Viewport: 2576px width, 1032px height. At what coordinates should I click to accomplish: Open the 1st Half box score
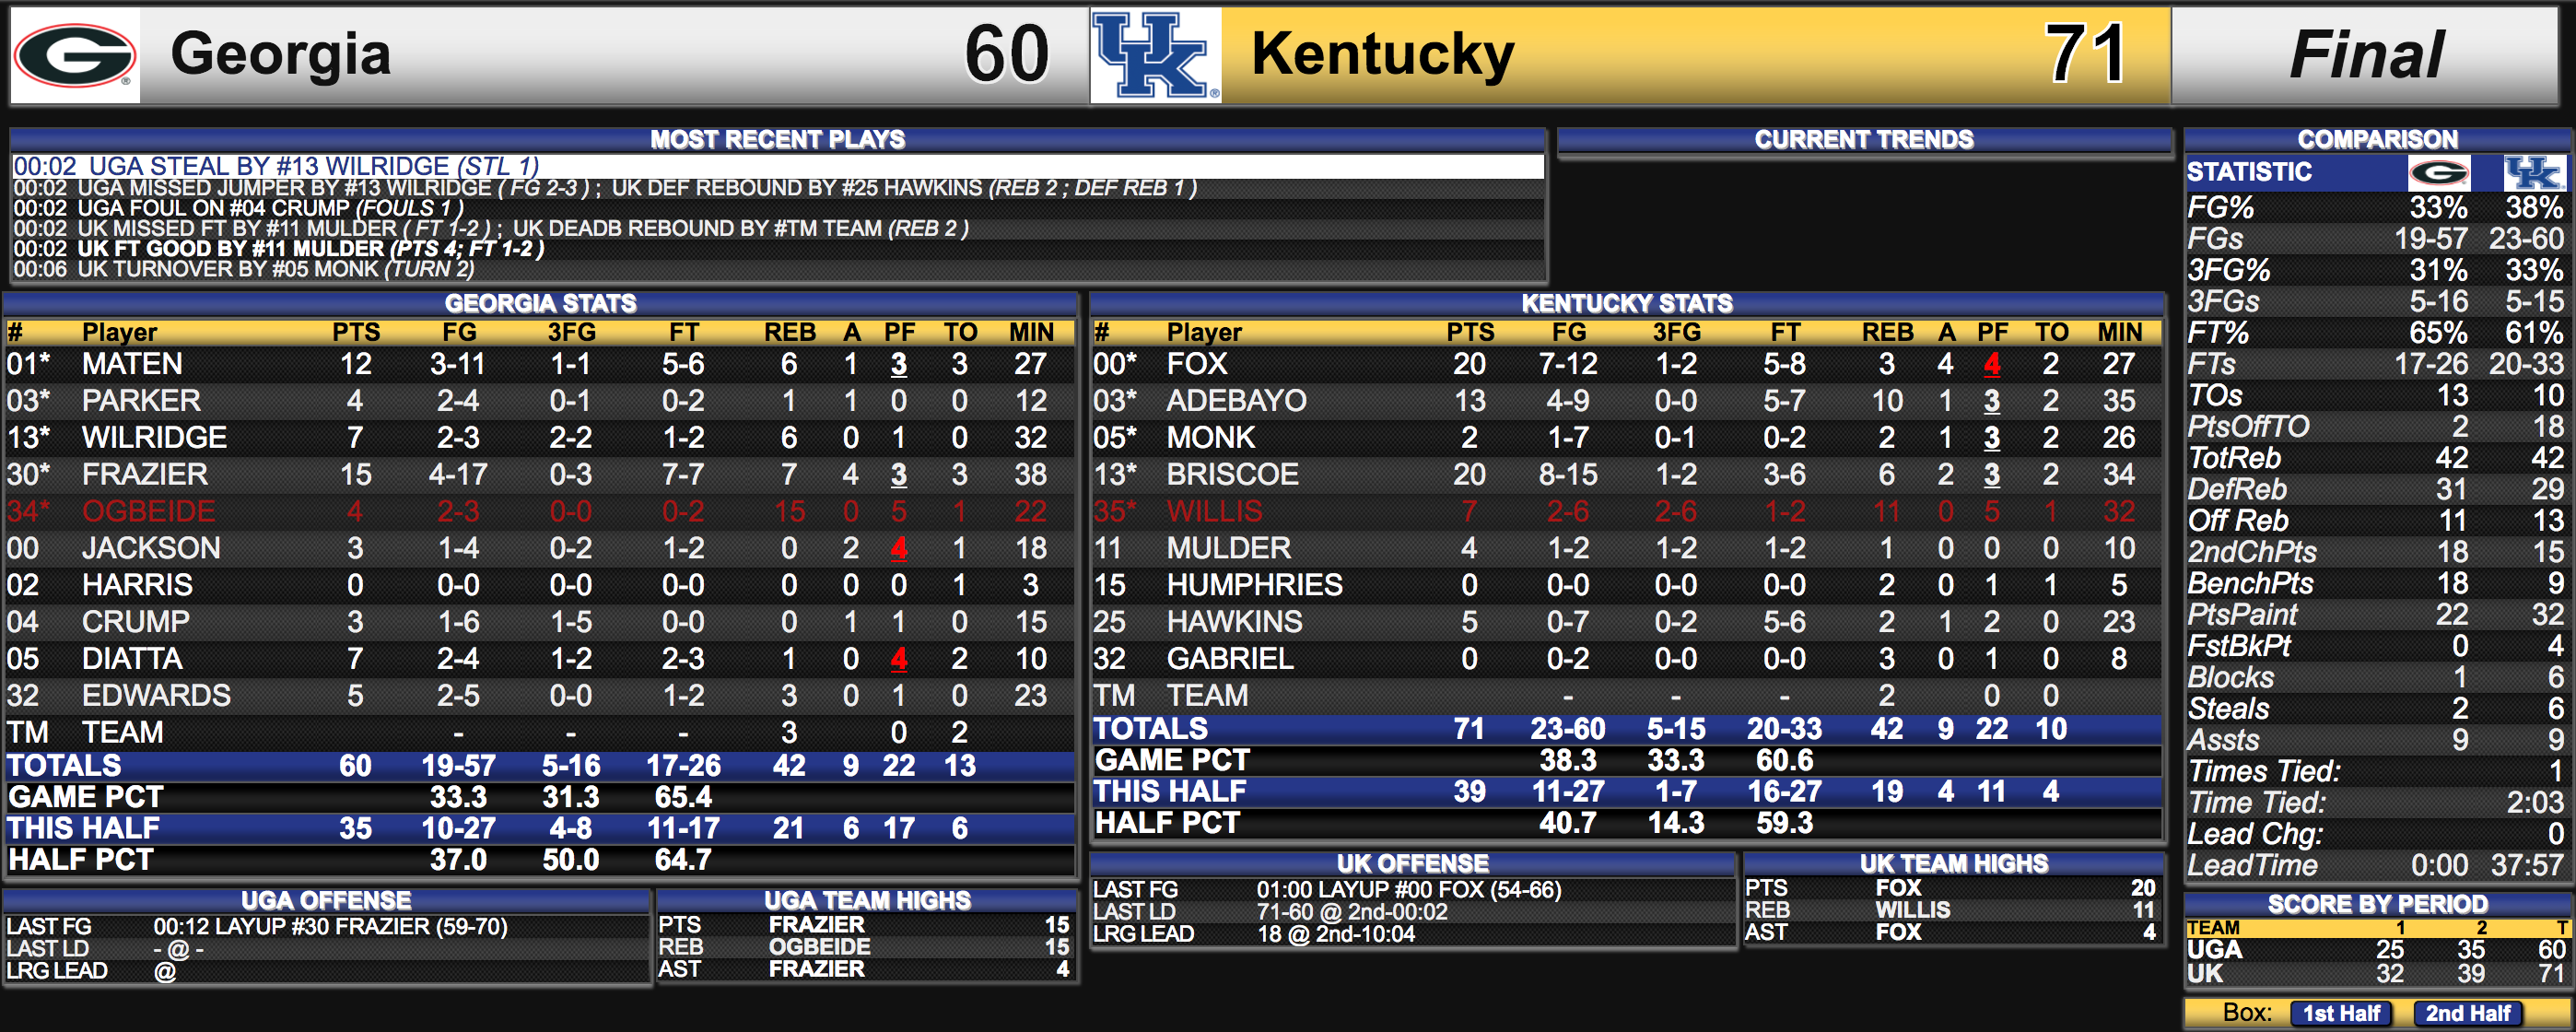(x=2341, y=1013)
